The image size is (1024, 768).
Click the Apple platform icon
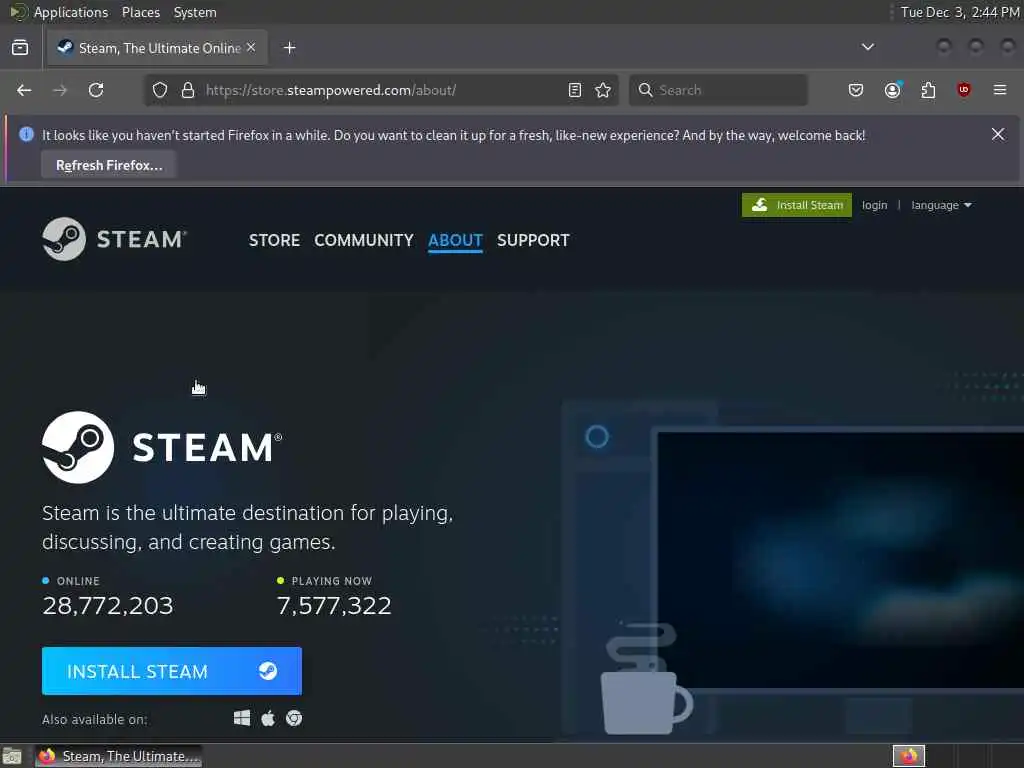pyautogui.click(x=268, y=718)
